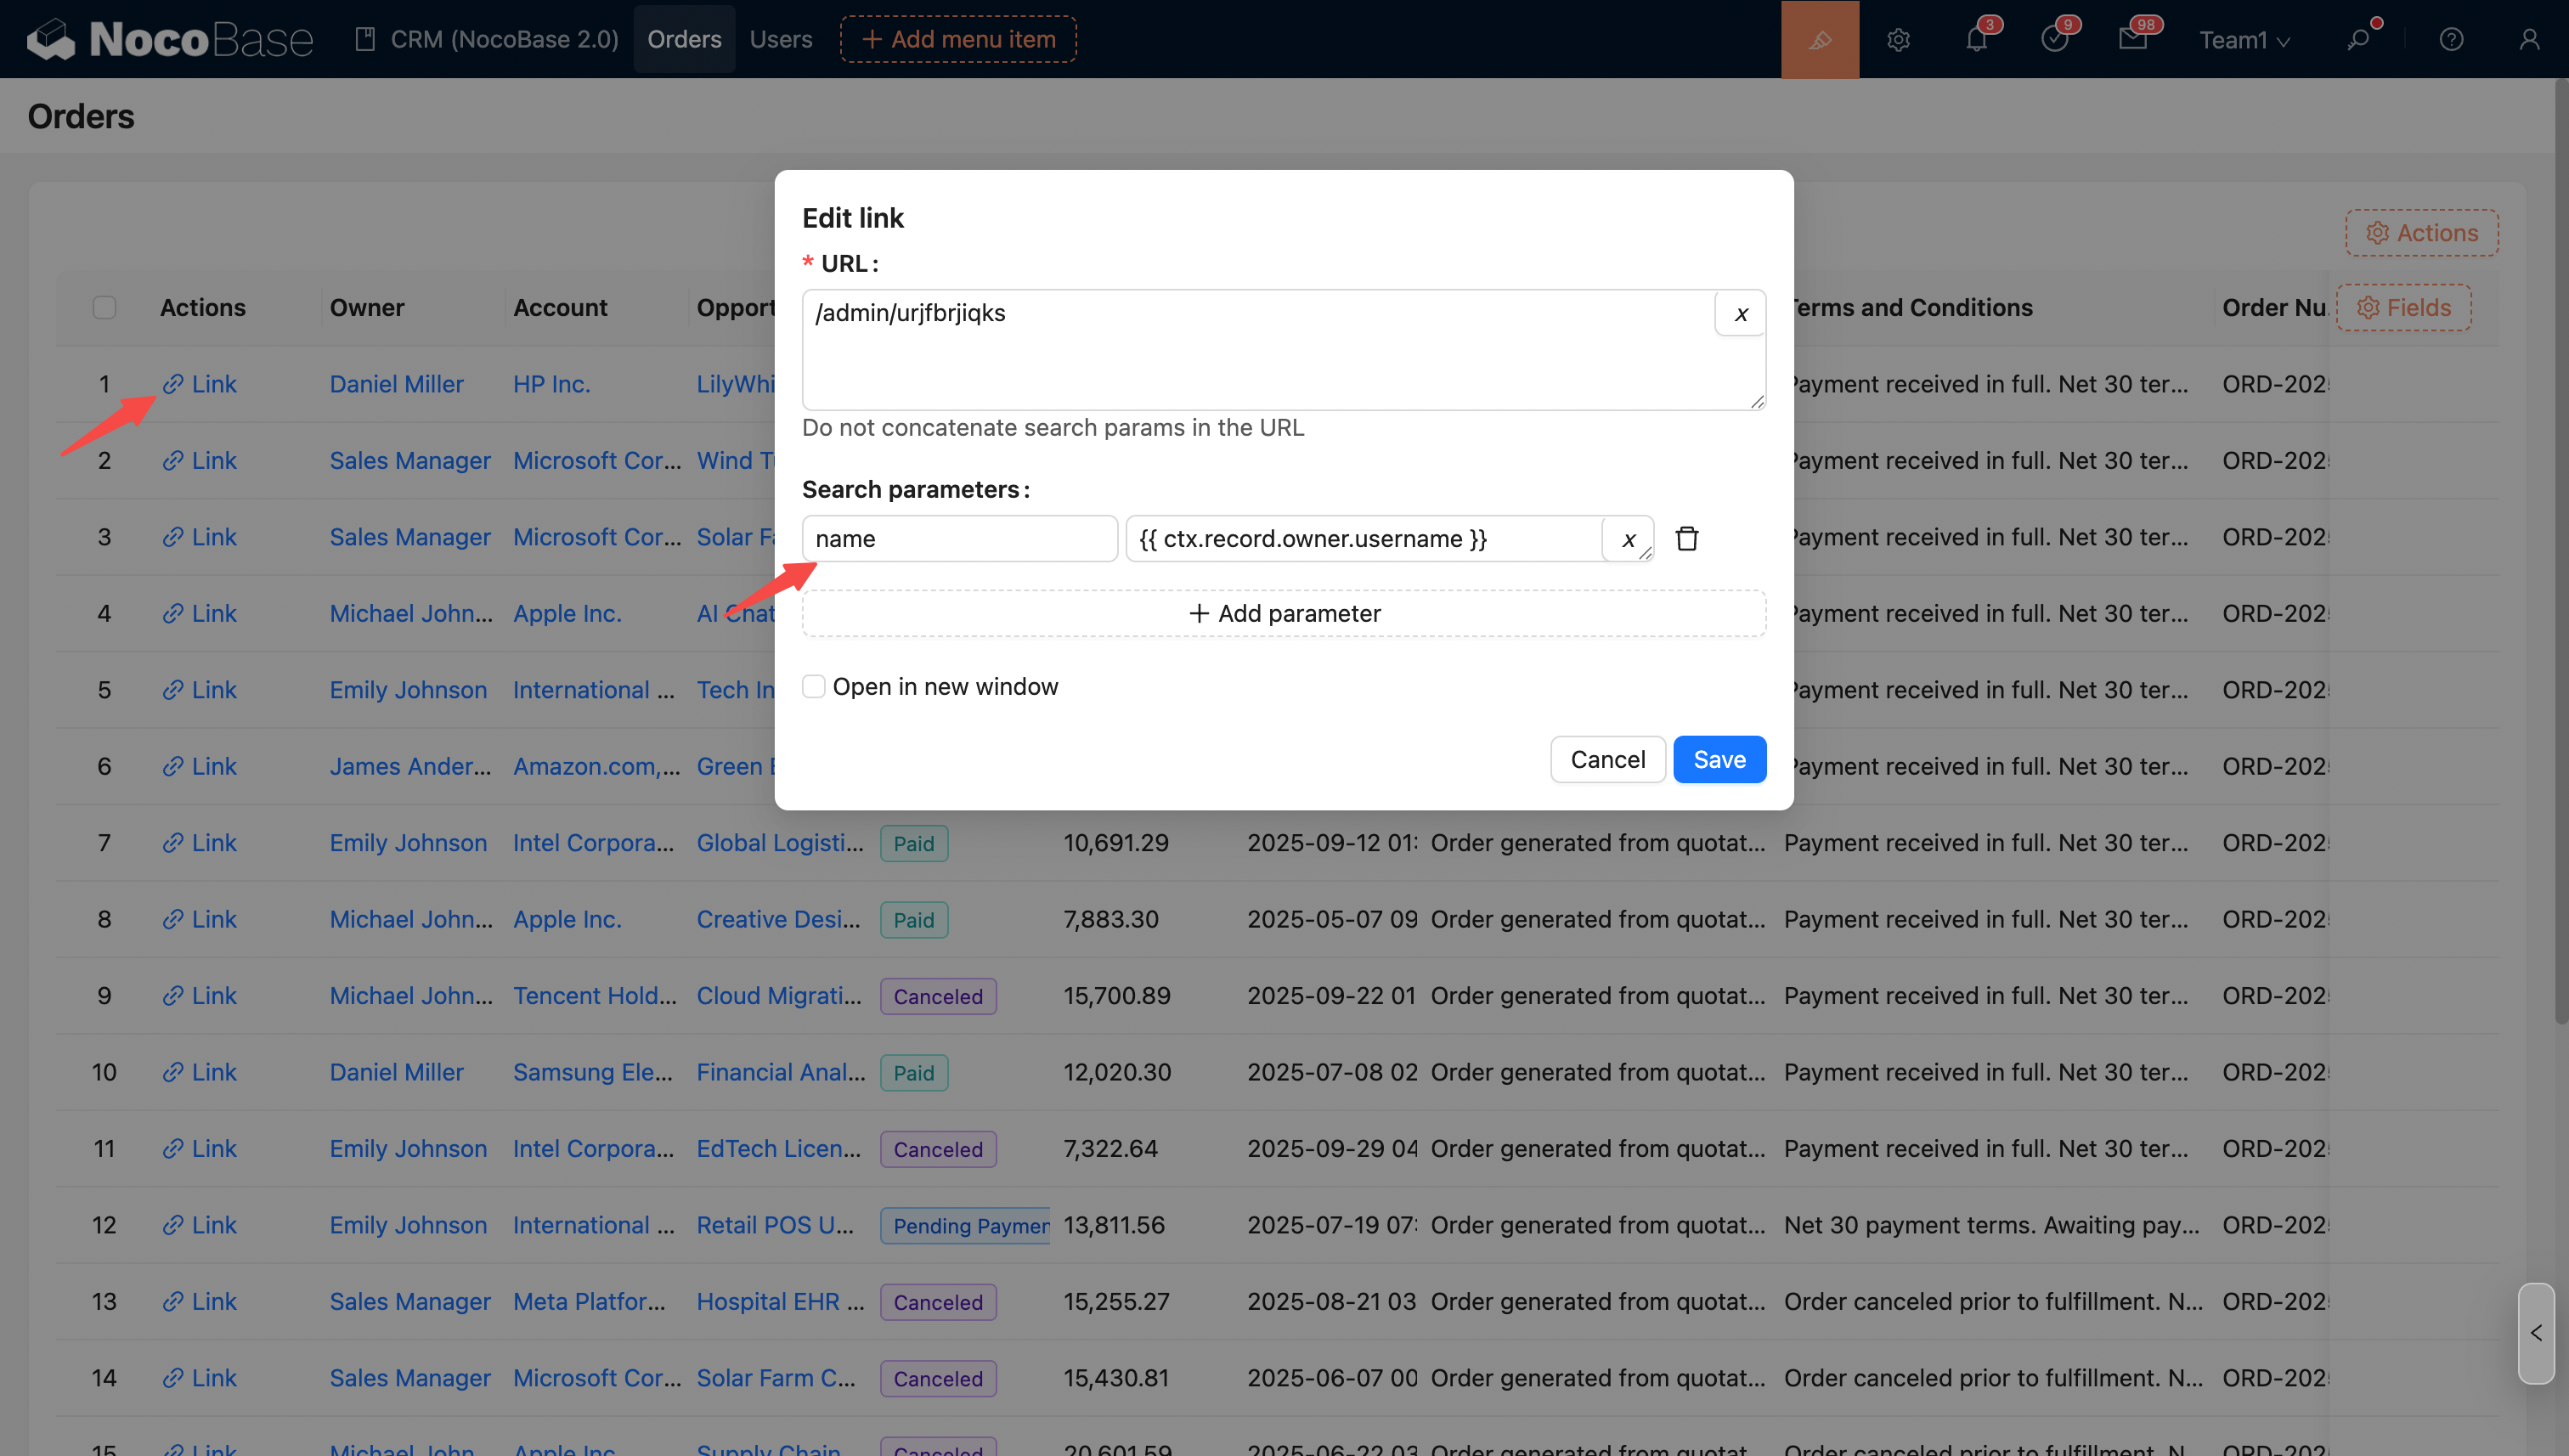Toggle the UI editor highlighter icon

point(1819,39)
